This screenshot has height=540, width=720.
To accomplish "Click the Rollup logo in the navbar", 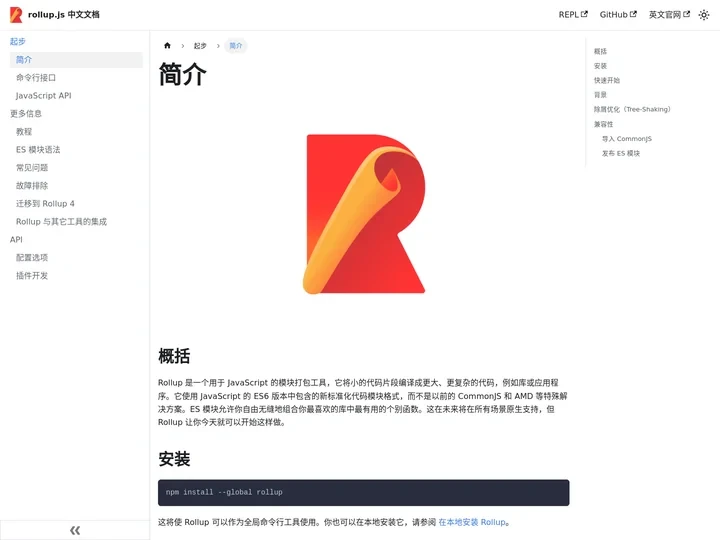I will (16, 15).
